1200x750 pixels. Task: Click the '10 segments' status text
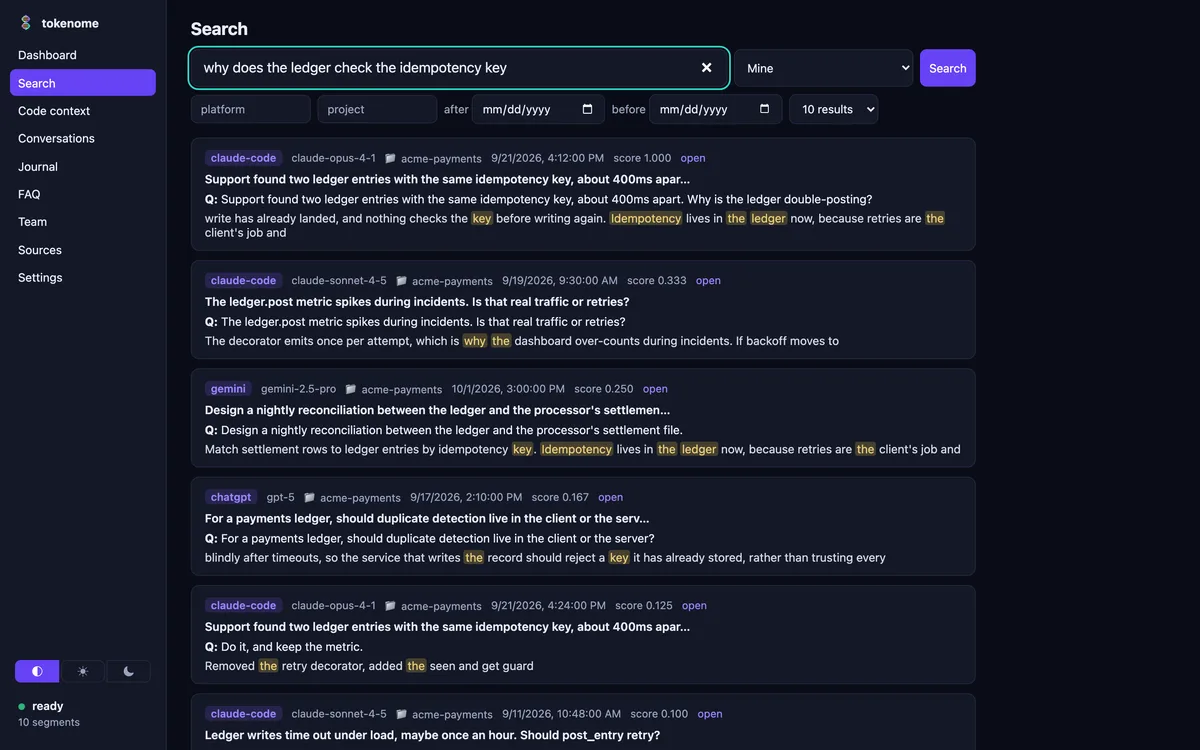pos(49,722)
